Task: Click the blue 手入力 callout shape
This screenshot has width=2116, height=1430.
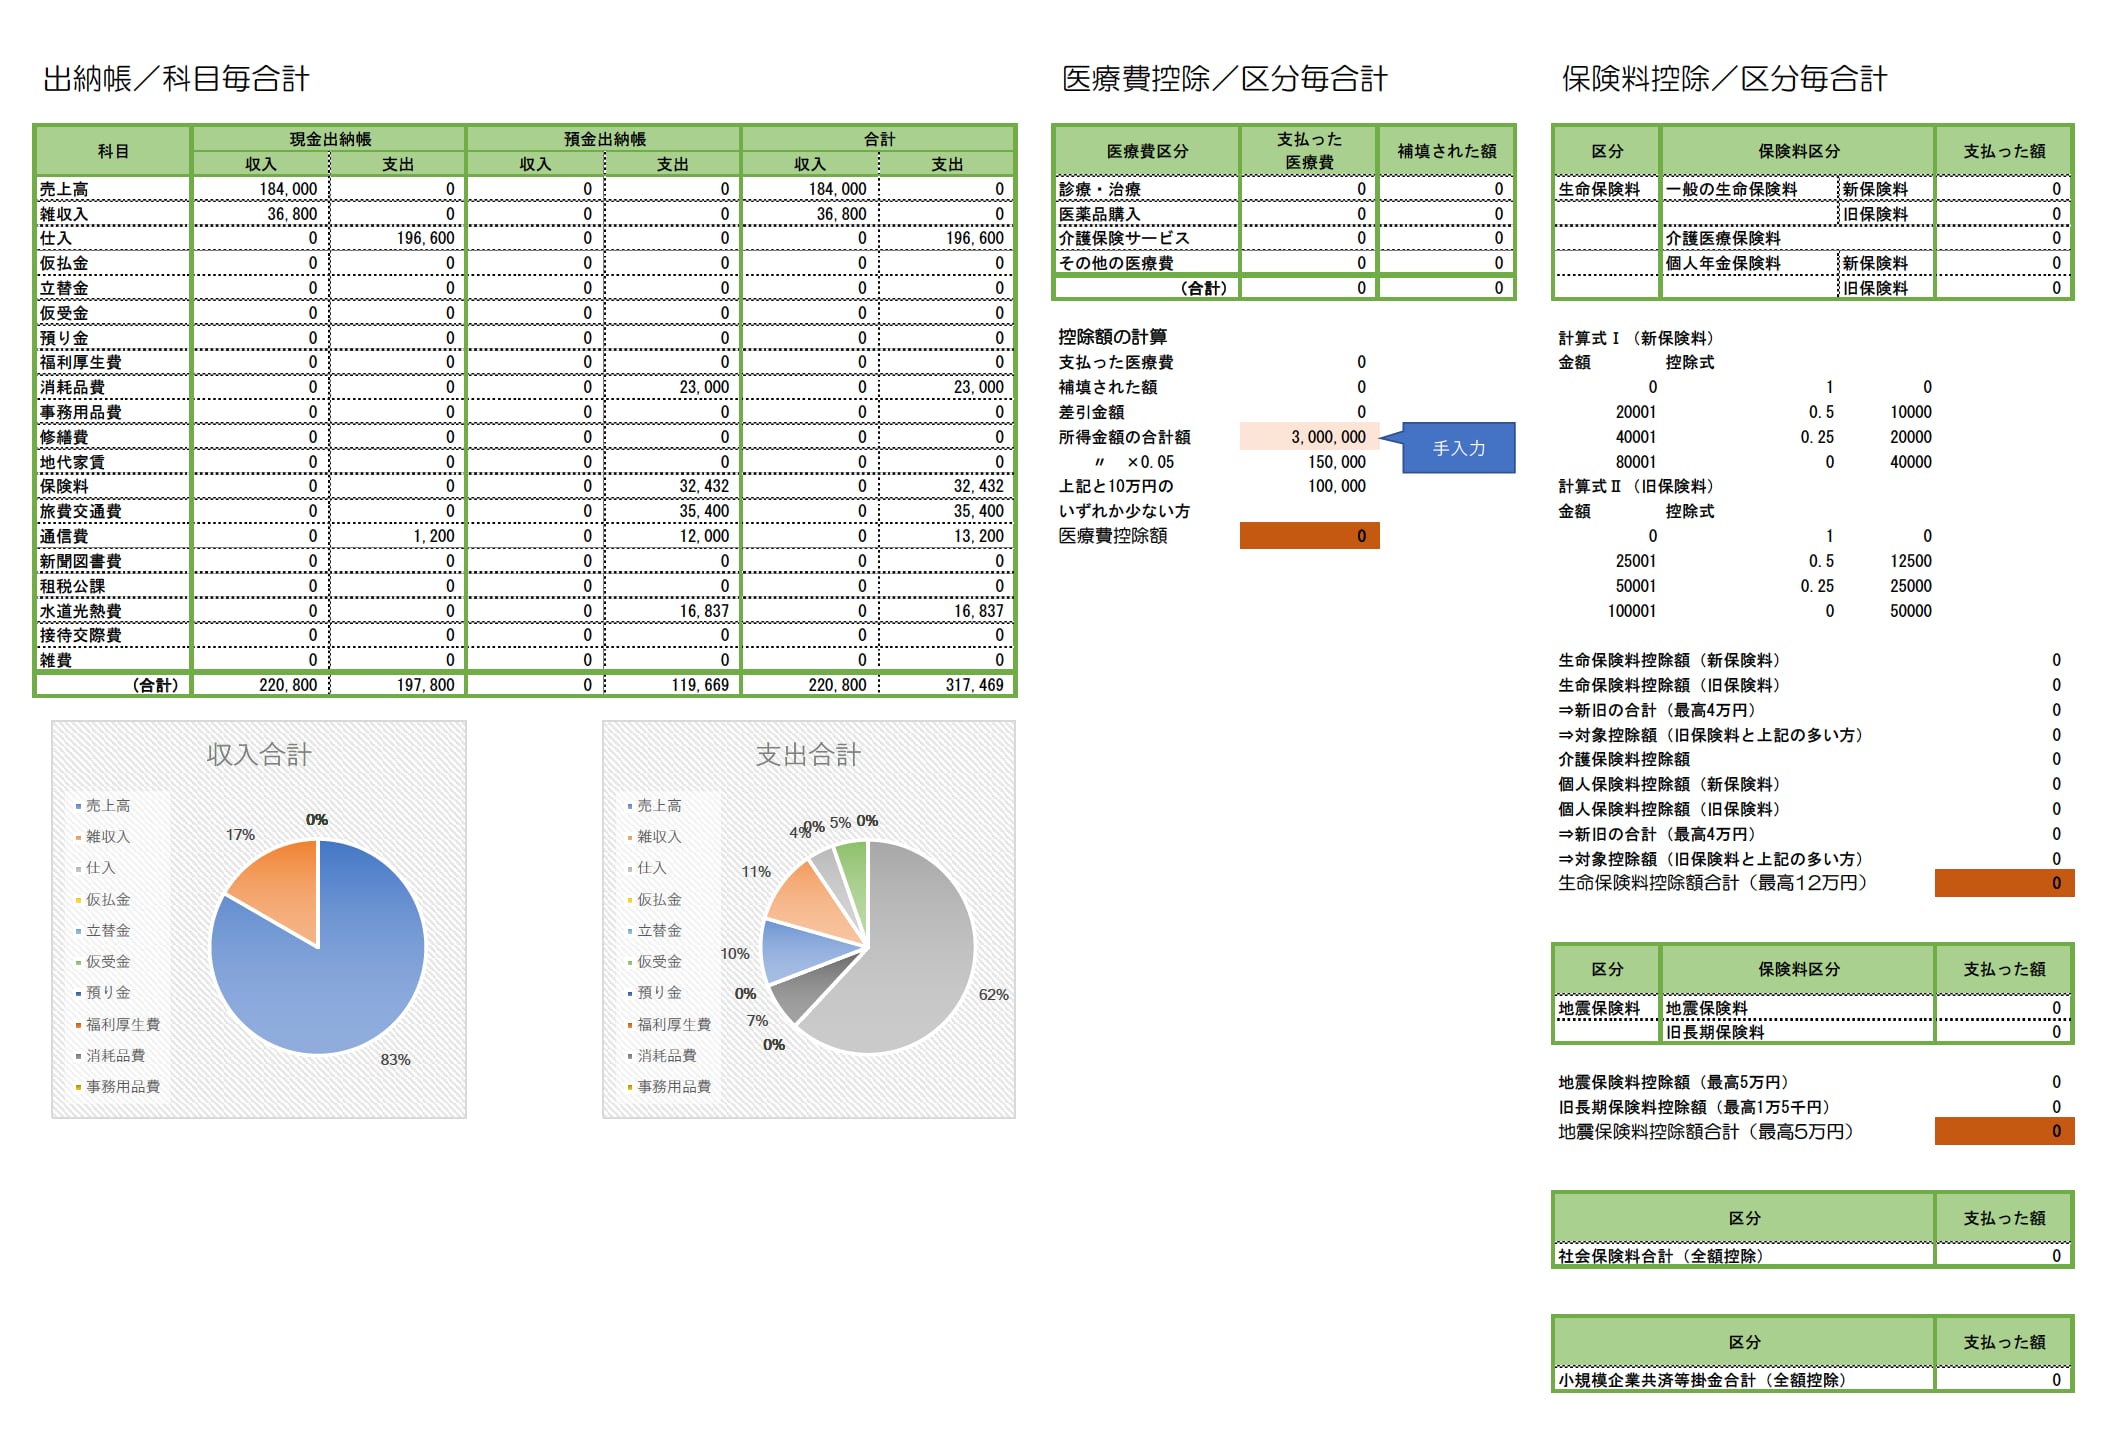Action: coord(1459,448)
